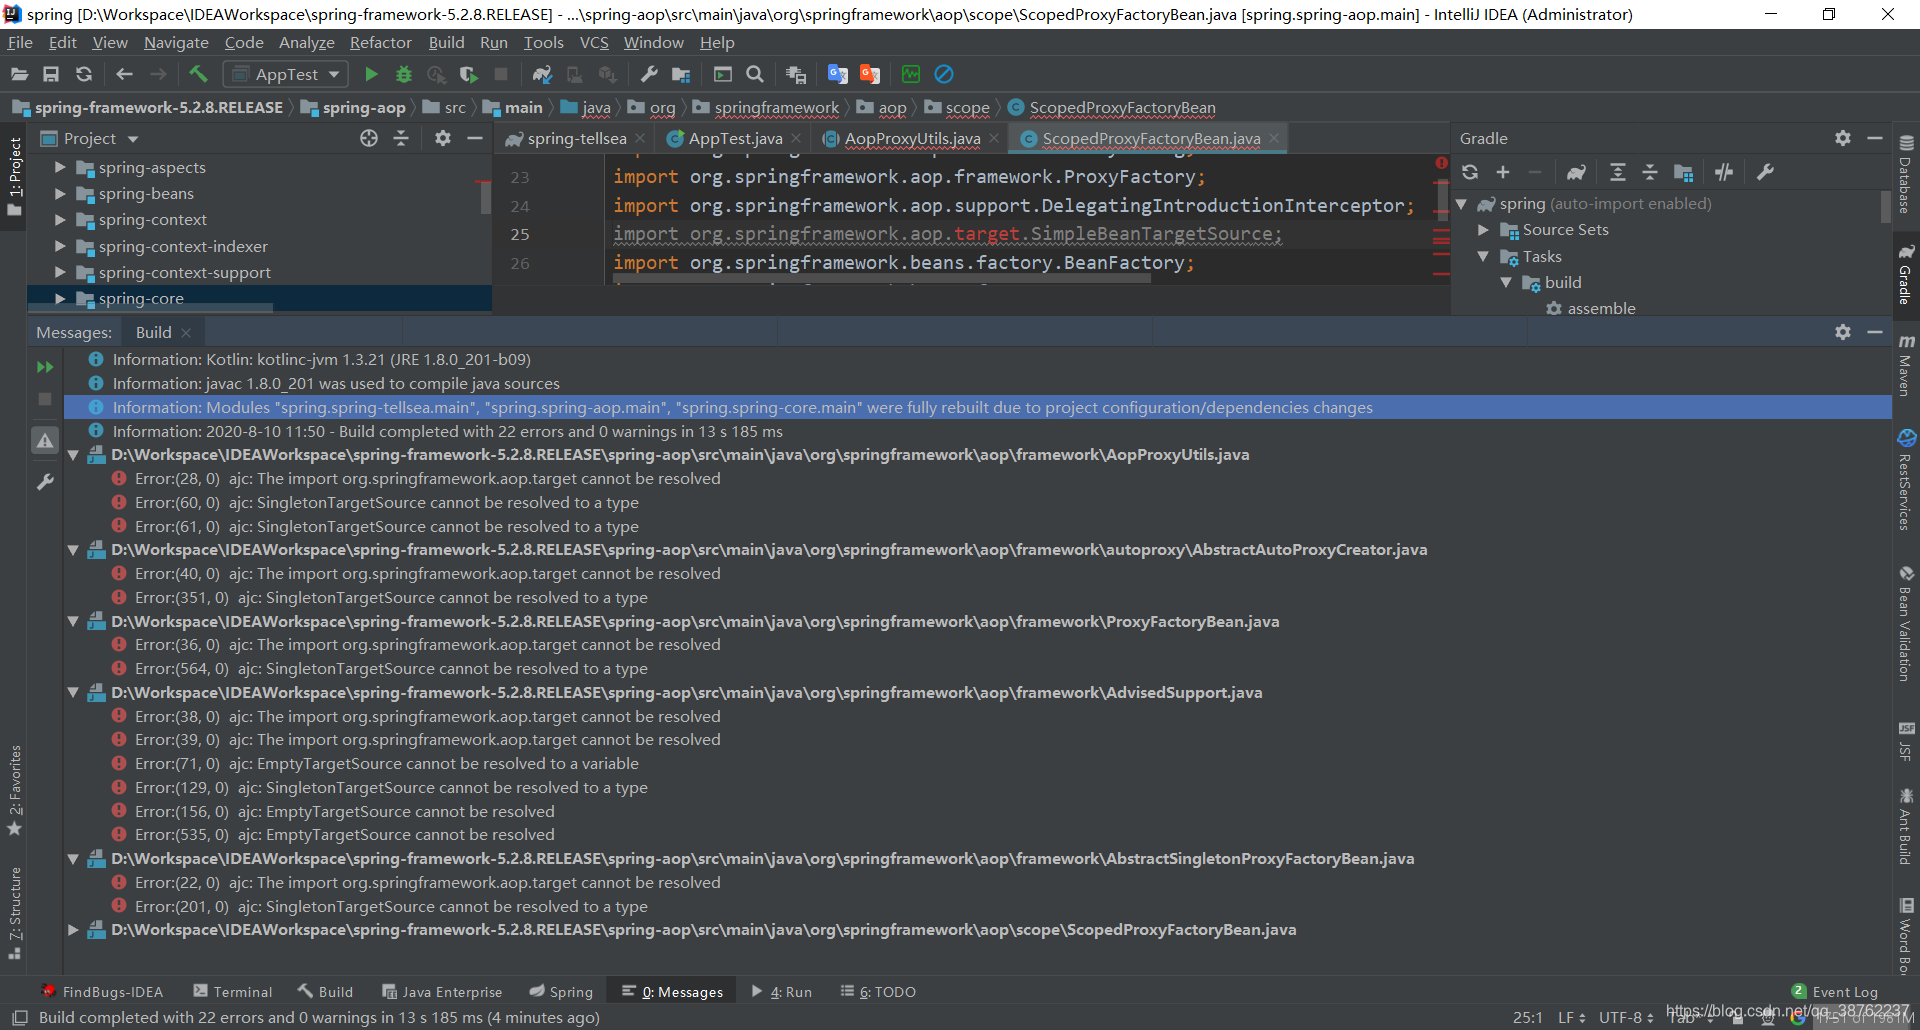Open the project structure icon
Image resolution: width=1920 pixels, height=1030 pixels.
pyautogui.click(x=681, y=74)
